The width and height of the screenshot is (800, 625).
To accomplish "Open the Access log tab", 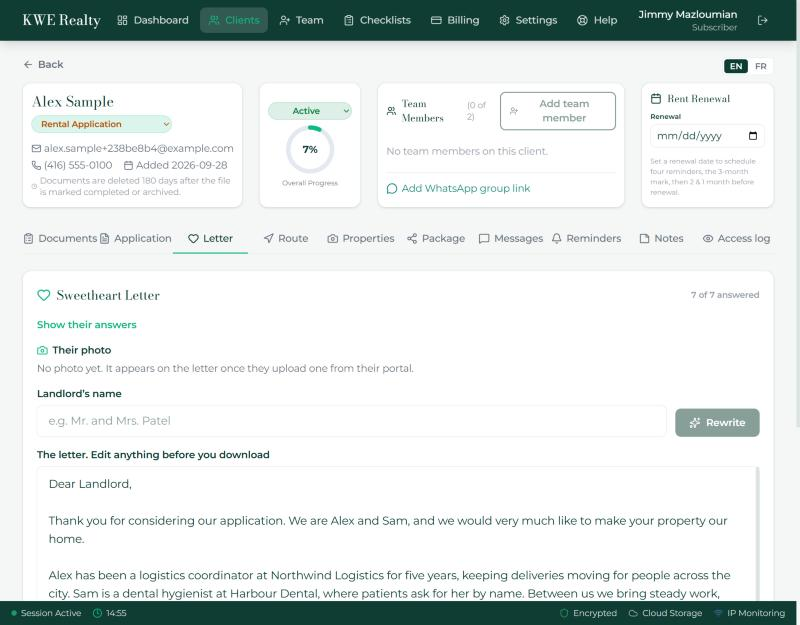I will [736, 239].
